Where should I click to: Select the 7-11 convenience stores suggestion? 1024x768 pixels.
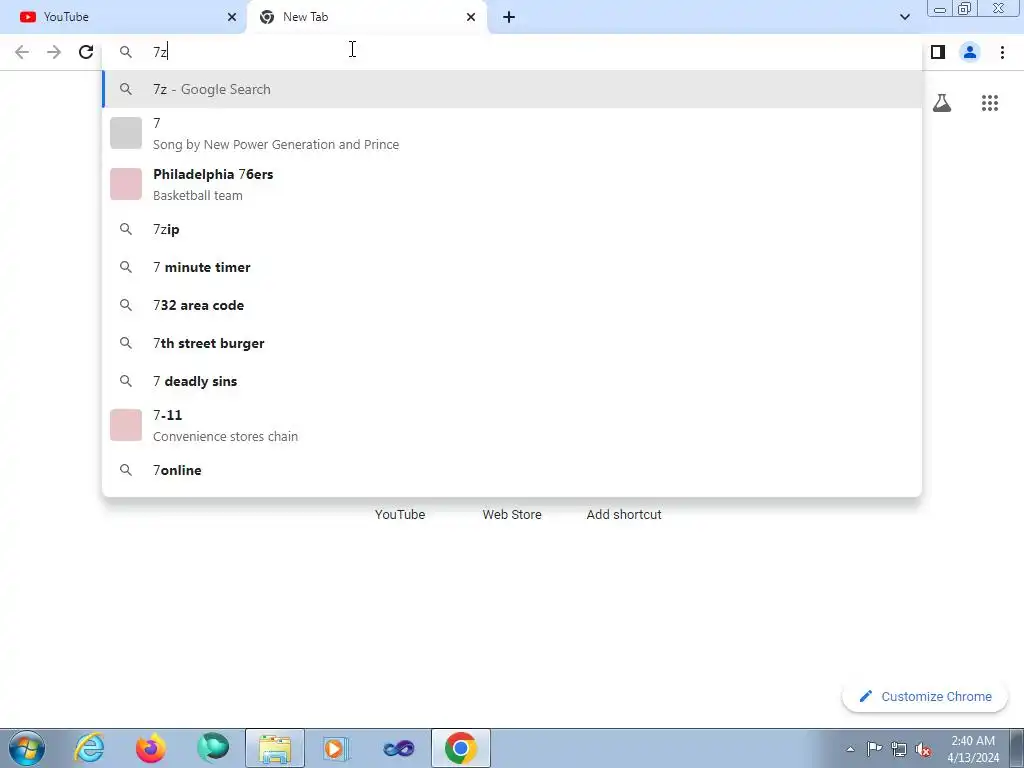[x=512, y=425]
